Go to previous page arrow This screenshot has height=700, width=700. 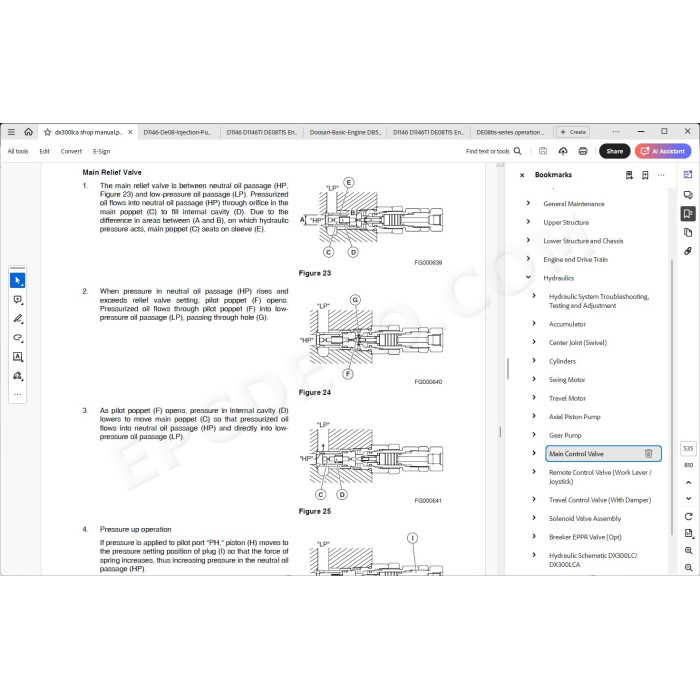[688, 483]
